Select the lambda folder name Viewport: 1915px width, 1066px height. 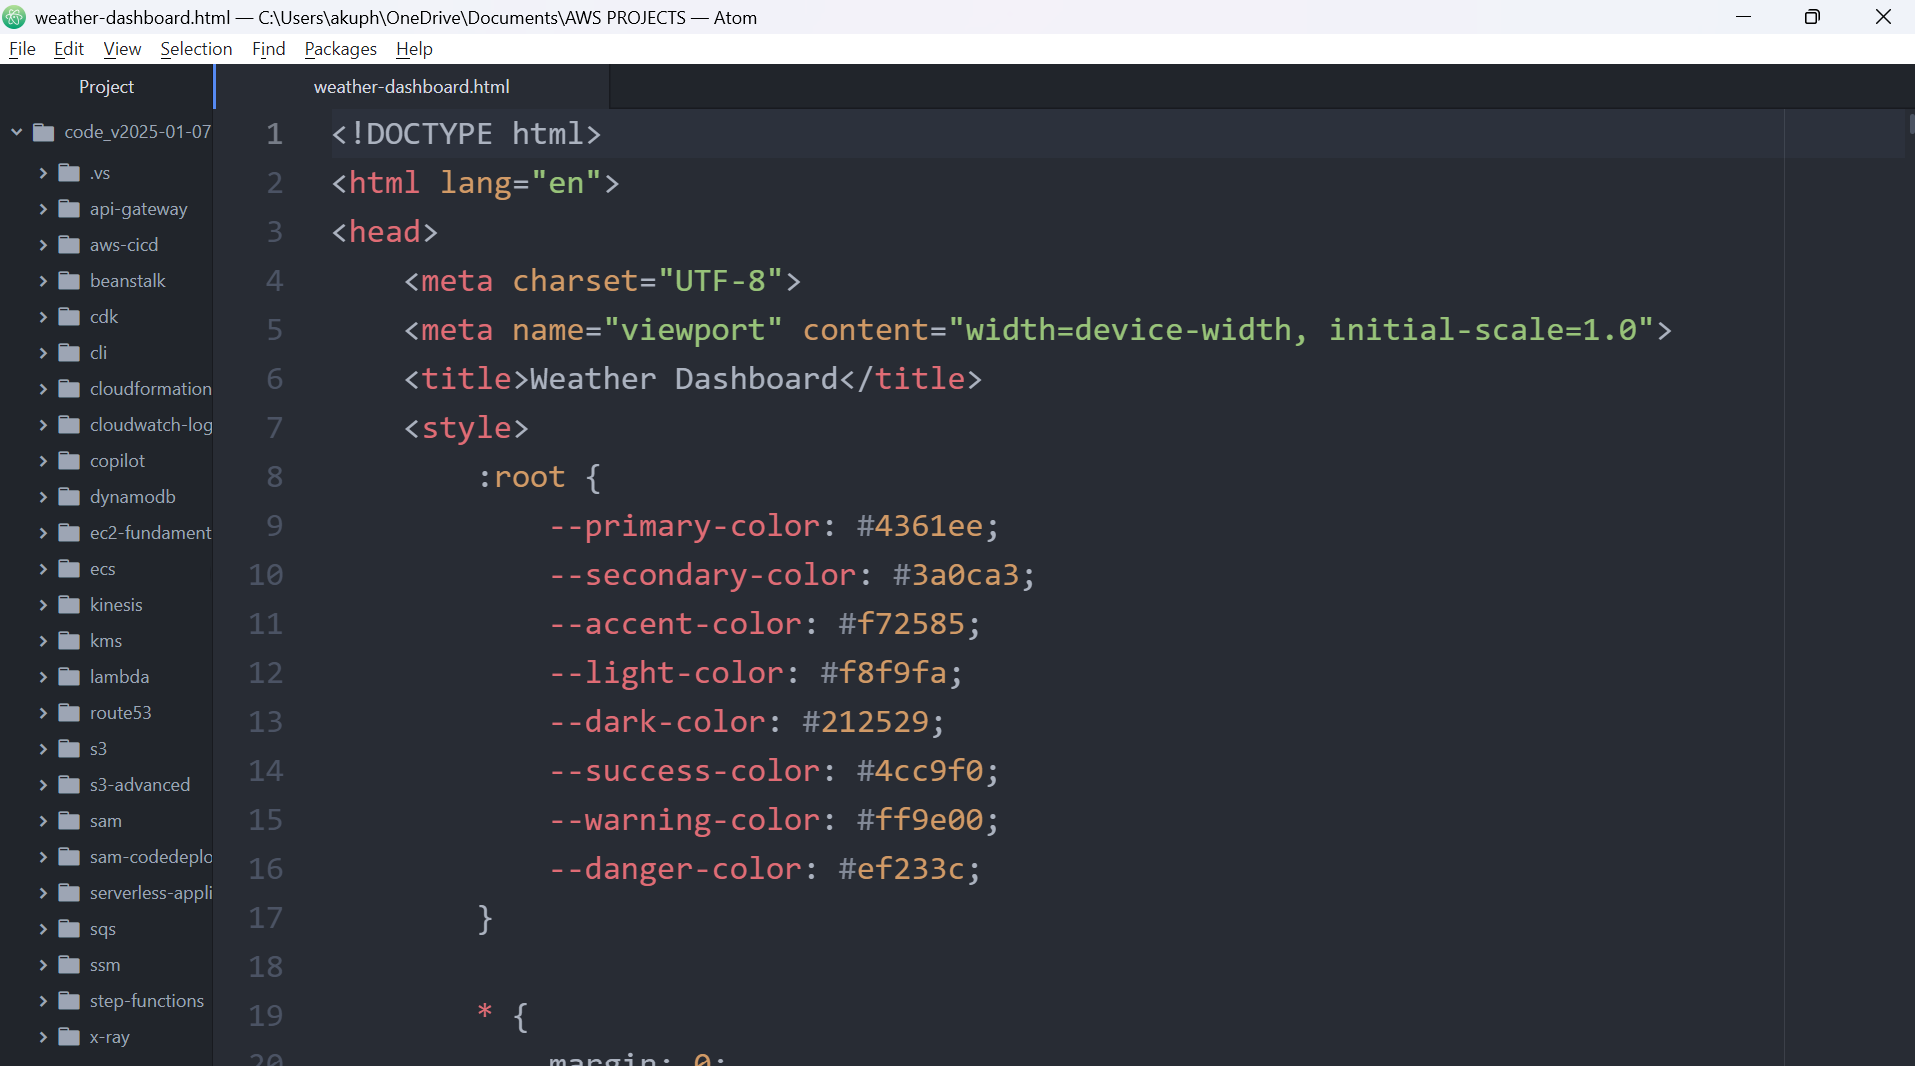(x=119, y=677)
